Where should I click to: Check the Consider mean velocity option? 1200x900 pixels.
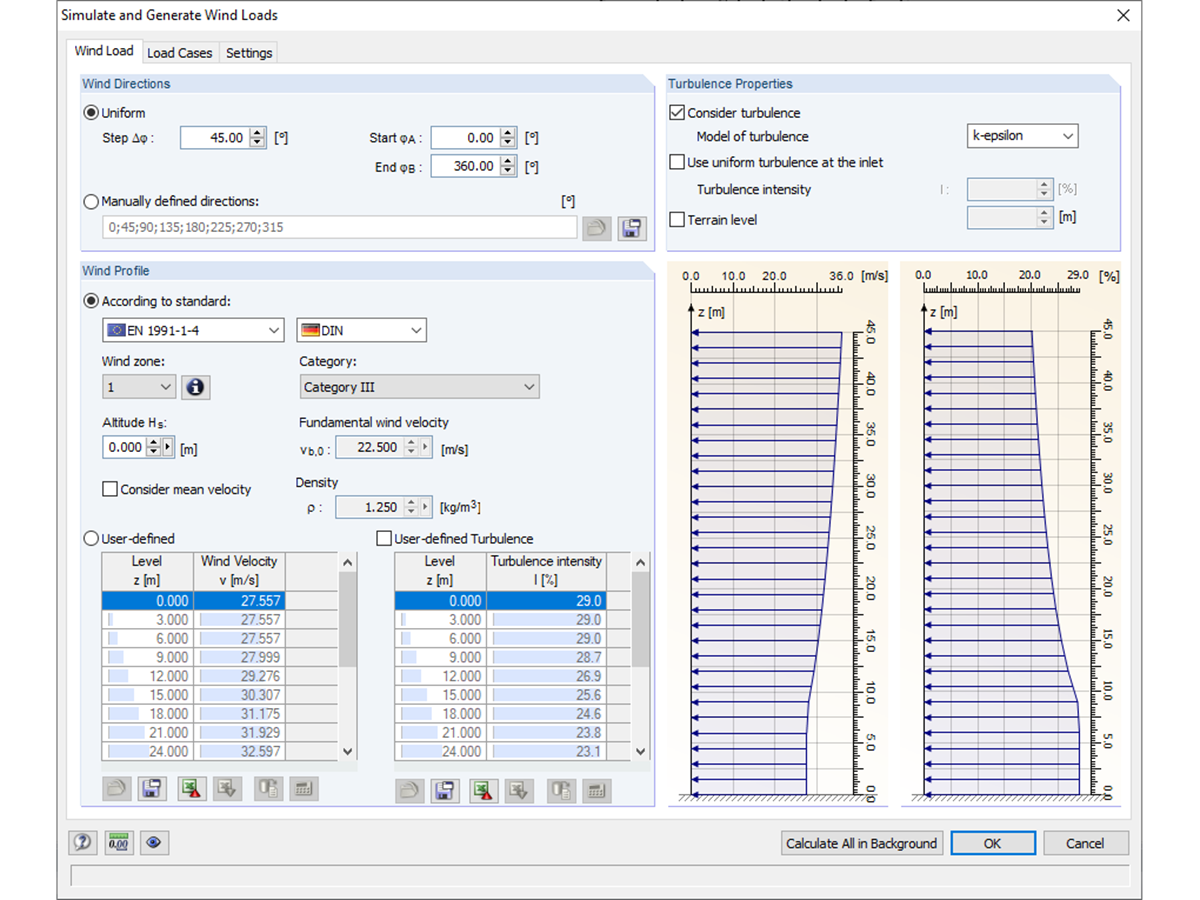pyautogui.click(x=111, y=489)
